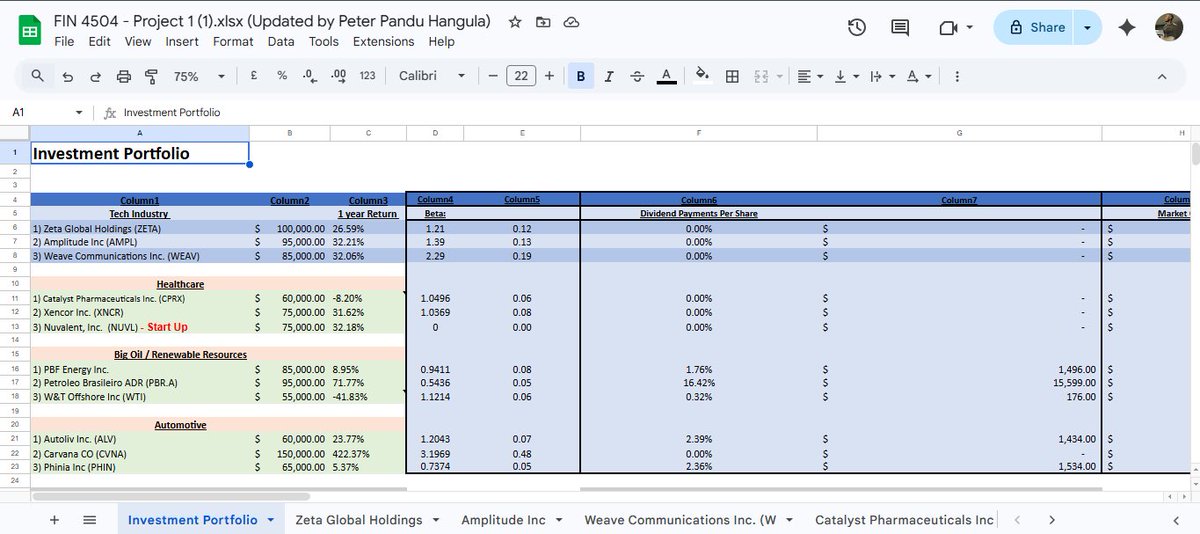The image size is (1200, 534).
Task: Open Zeta Global Holdings tab menu arrow
Action: [435, 520]
